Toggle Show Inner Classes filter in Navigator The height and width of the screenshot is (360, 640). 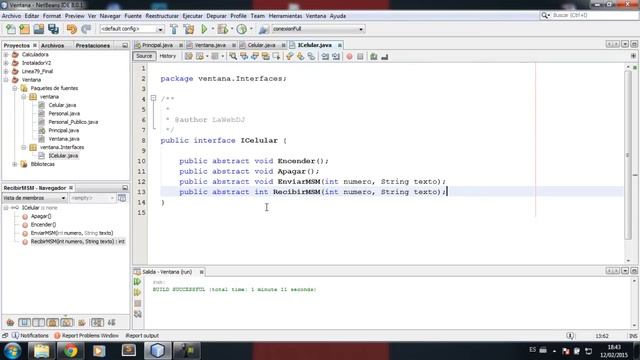67,322
